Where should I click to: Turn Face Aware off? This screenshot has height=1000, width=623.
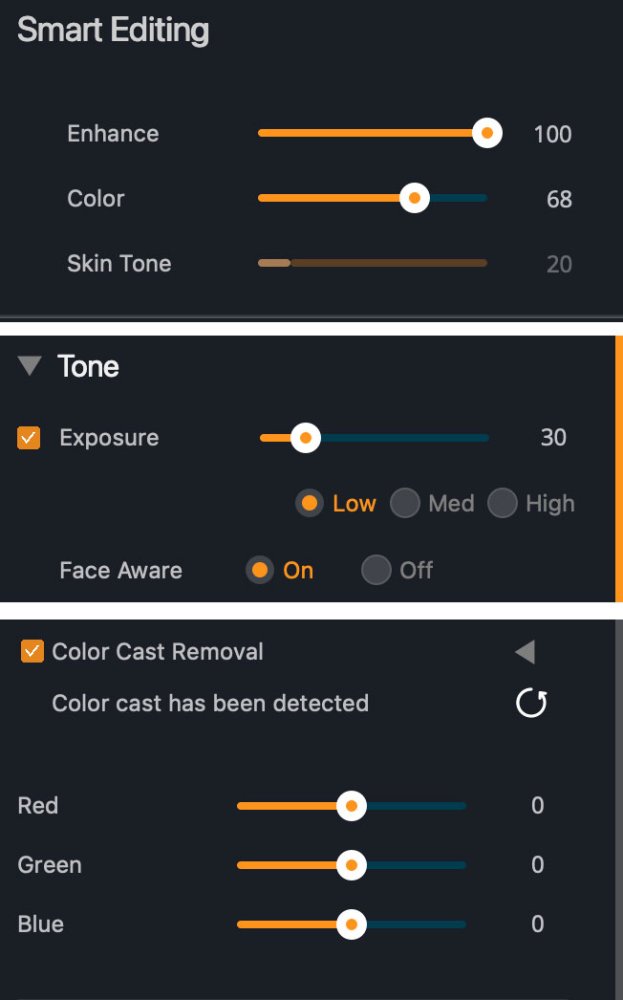coord(376,570)
